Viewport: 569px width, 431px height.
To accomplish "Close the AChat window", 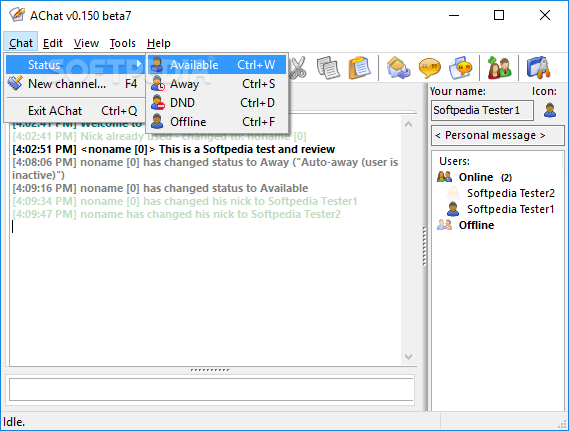I will [544, 15].
